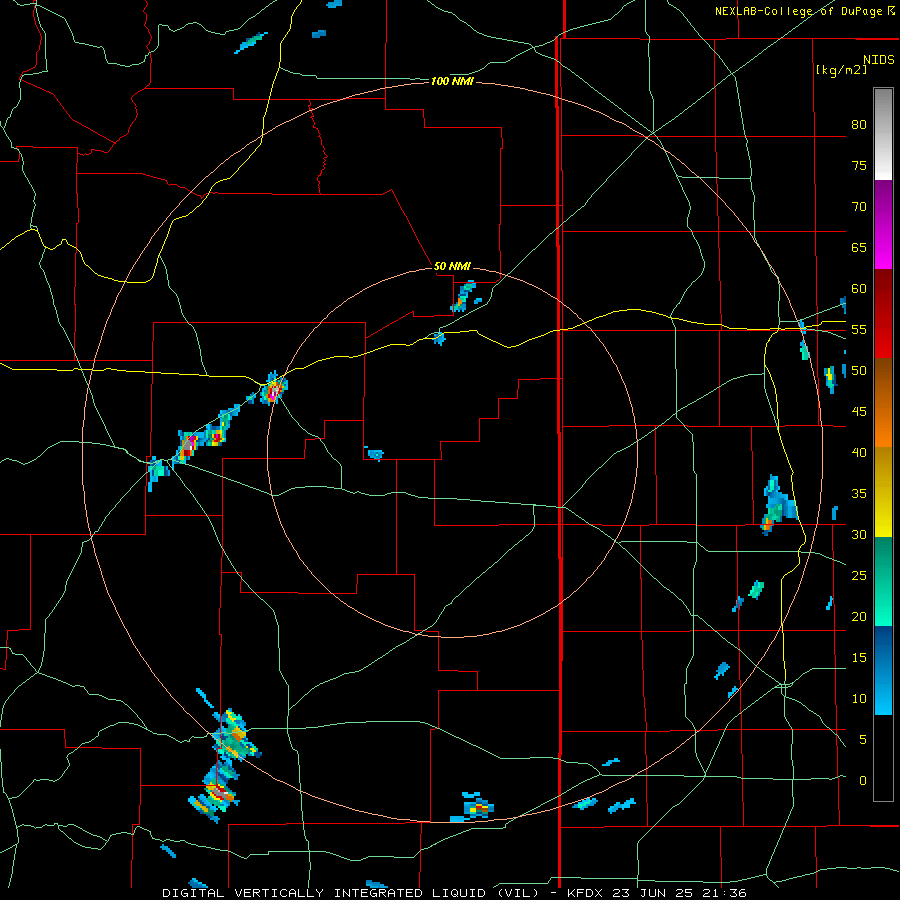The image size is (900, 900).
Task: Click the 21:36 timestamp in caption
Action: click(724, 893)
